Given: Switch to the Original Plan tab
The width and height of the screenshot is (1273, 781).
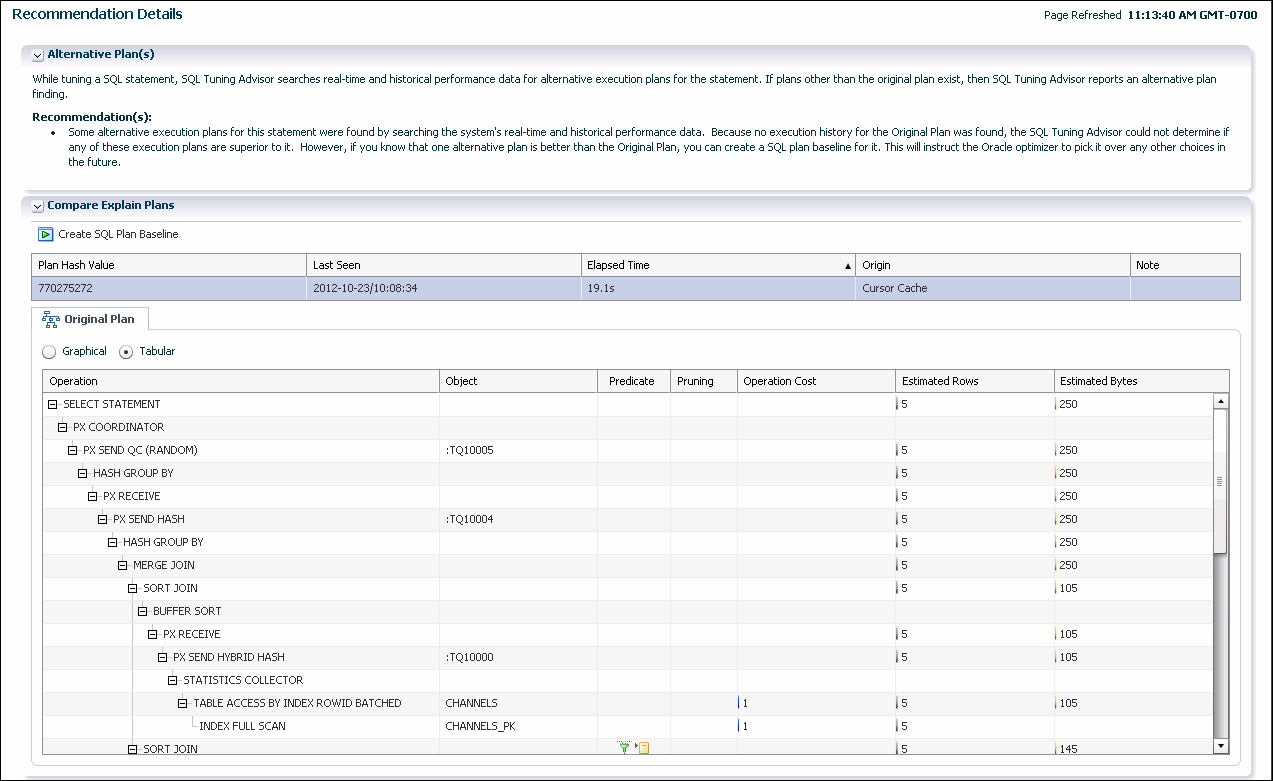Looking at the screenshot, I should click(100, 319).
